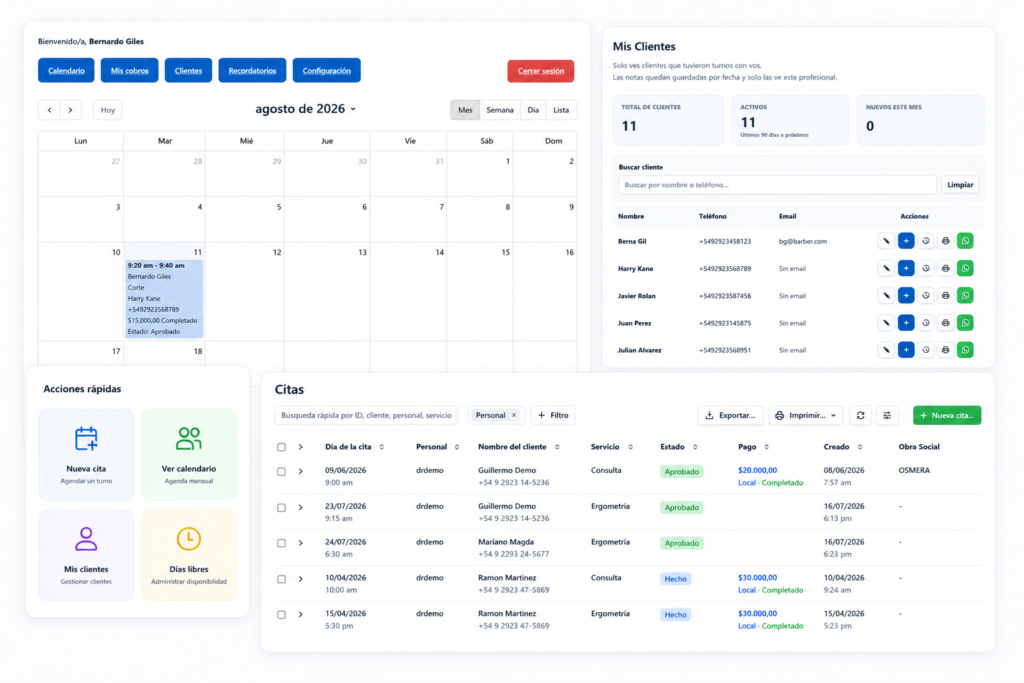
Task: Create a new appointment with Nueva cita button
Action: pyautogui.click(x=947, y=415)
